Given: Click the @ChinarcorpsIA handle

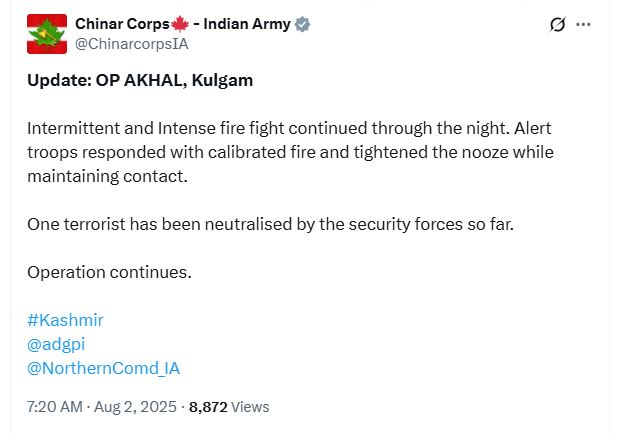Looking at the screenshot, I should click(132, 43).
